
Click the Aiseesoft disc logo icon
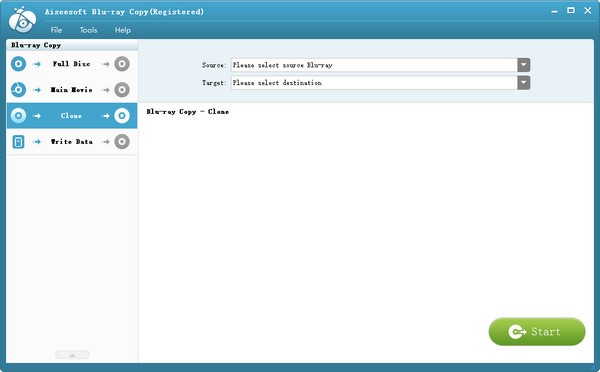22,20
